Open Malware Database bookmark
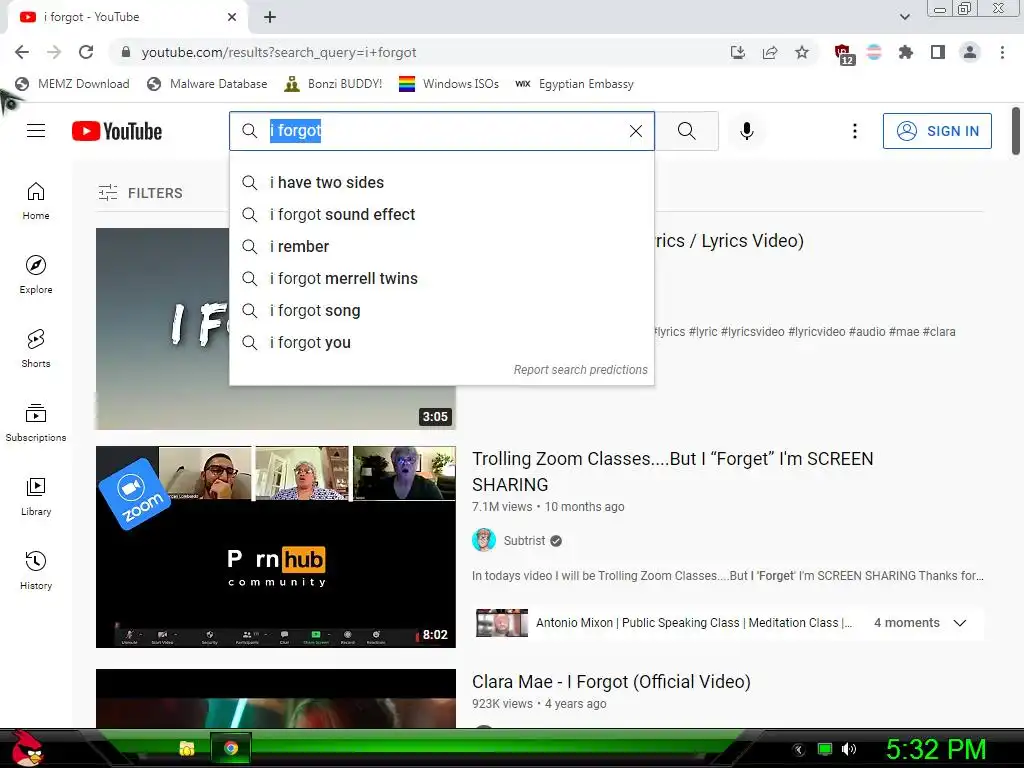 point(208,84)
